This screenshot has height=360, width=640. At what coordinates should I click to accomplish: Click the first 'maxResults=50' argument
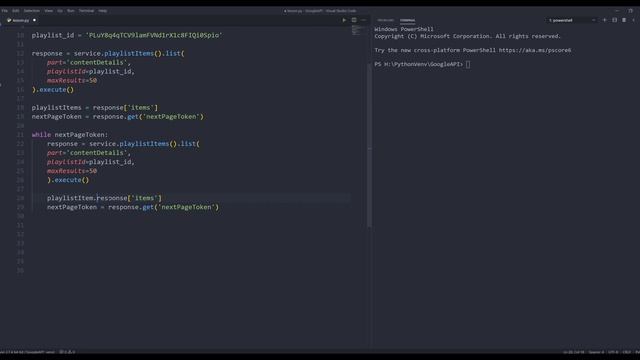point(72,80)
